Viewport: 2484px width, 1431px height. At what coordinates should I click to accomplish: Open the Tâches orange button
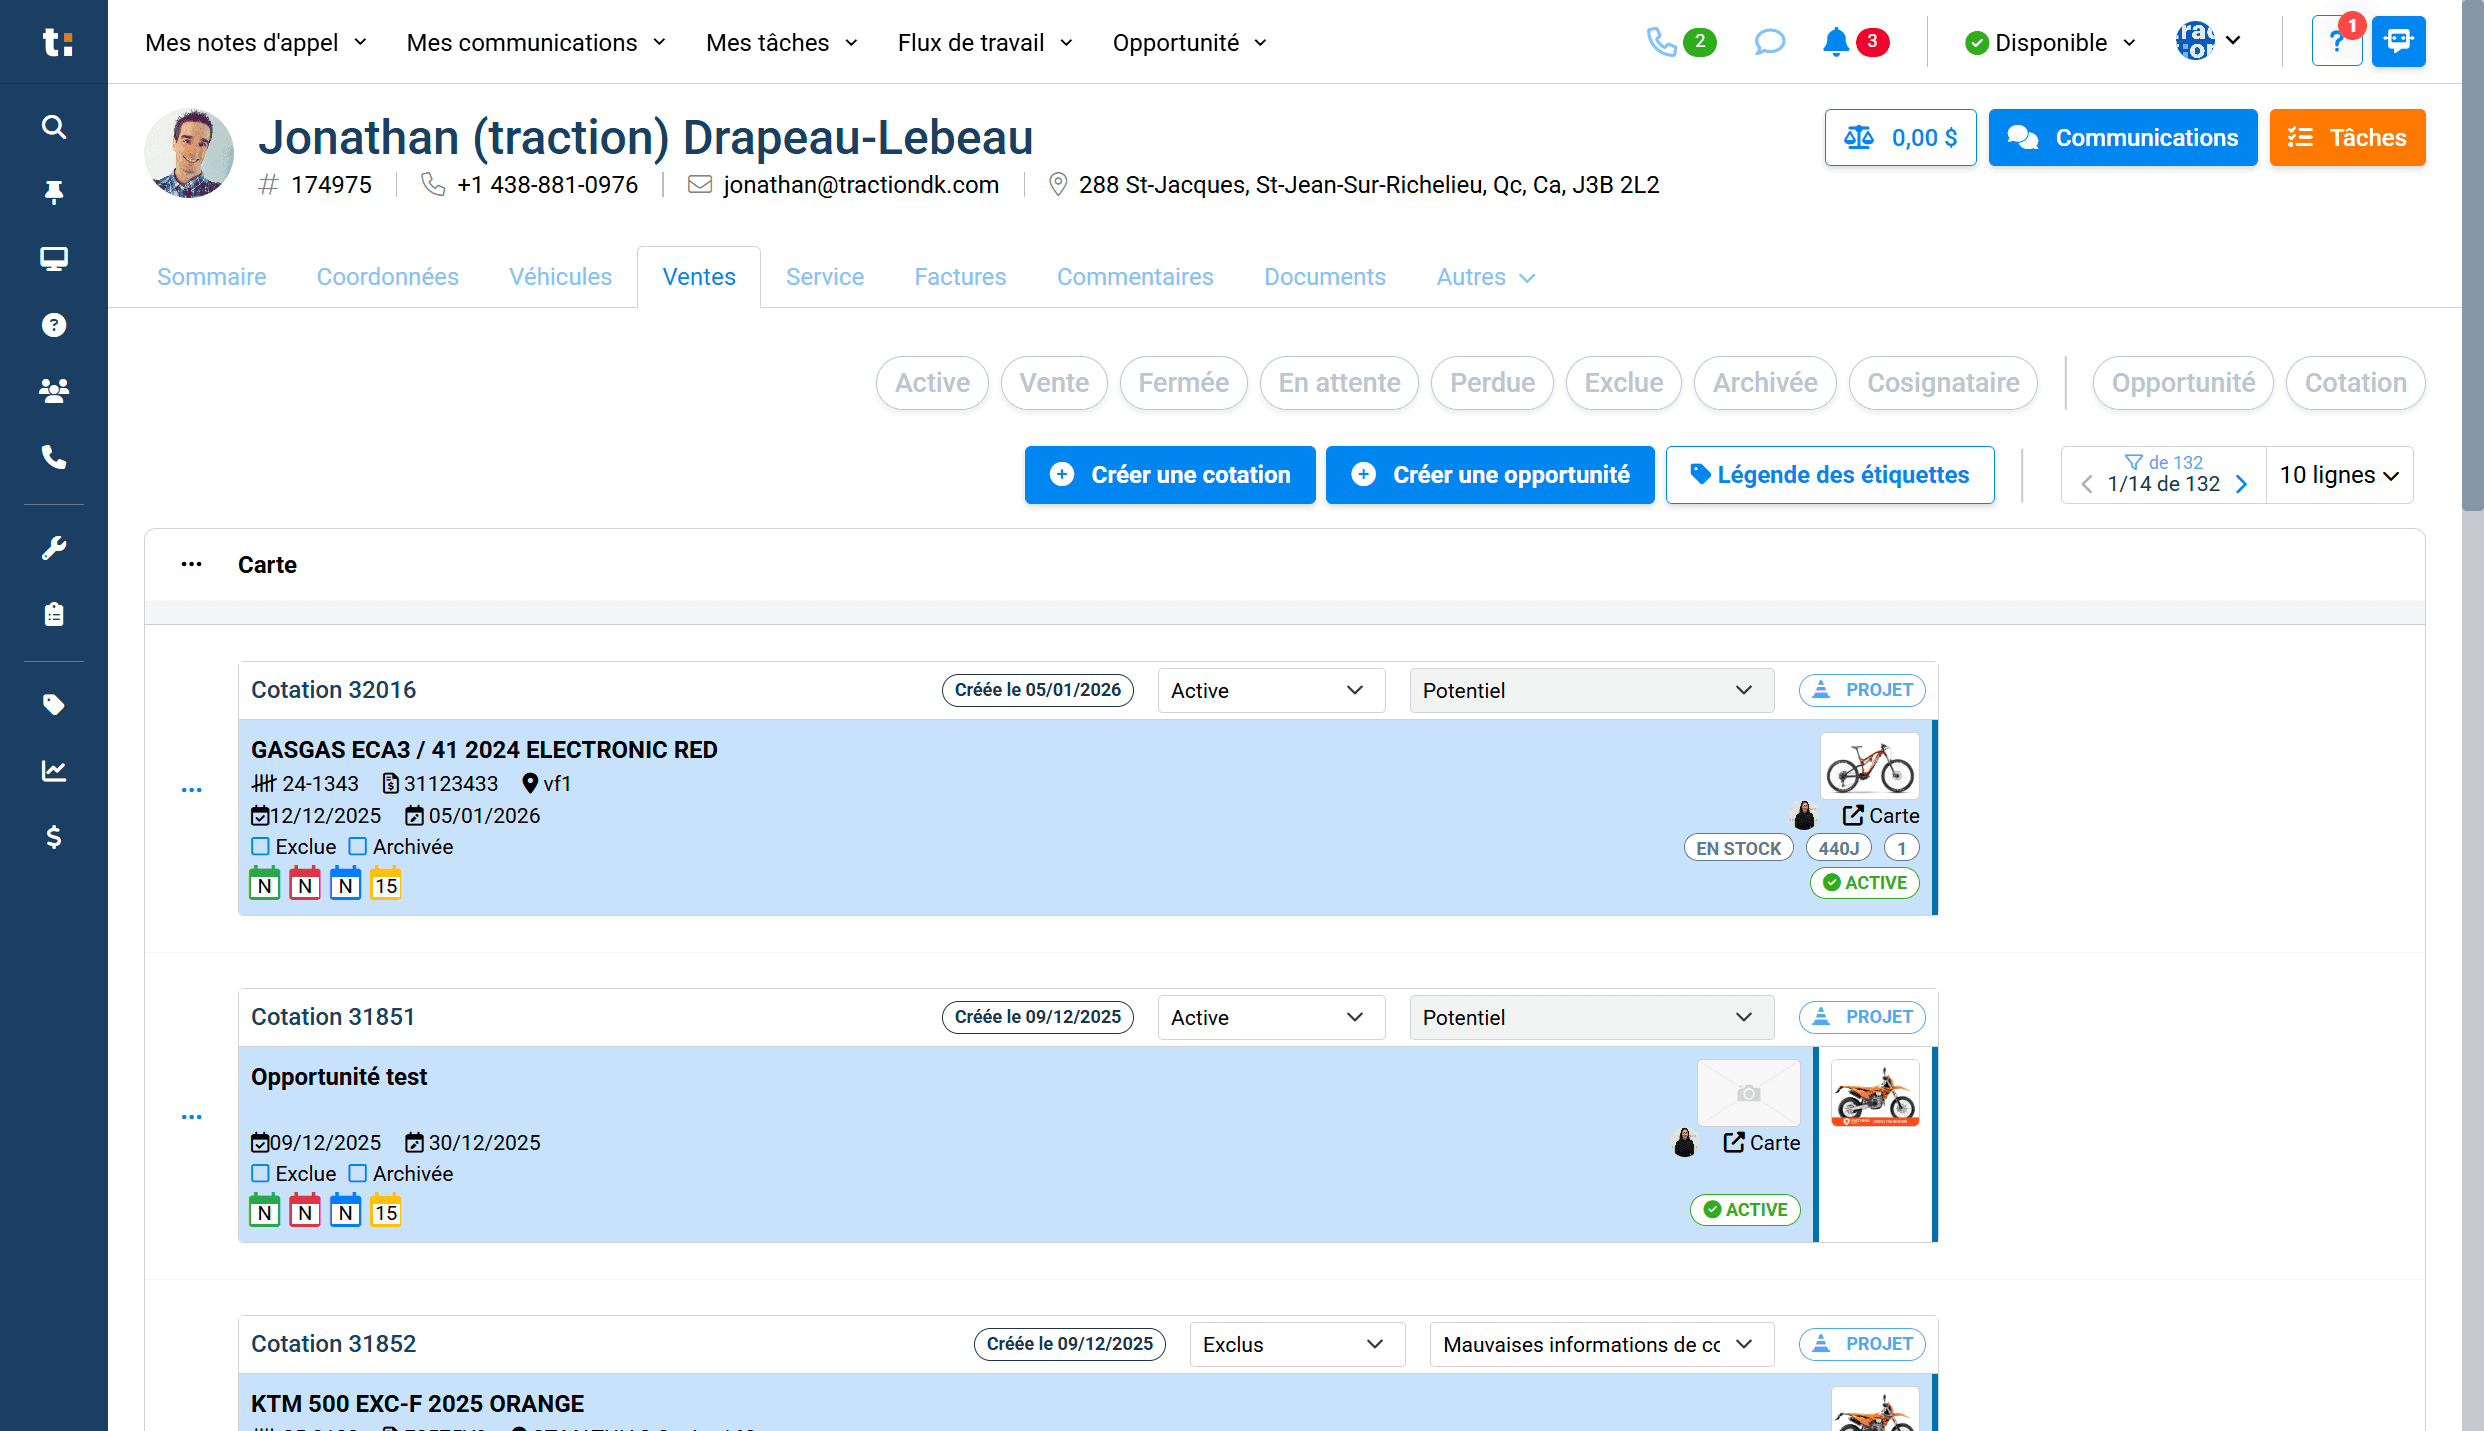tap(2347, 138)
